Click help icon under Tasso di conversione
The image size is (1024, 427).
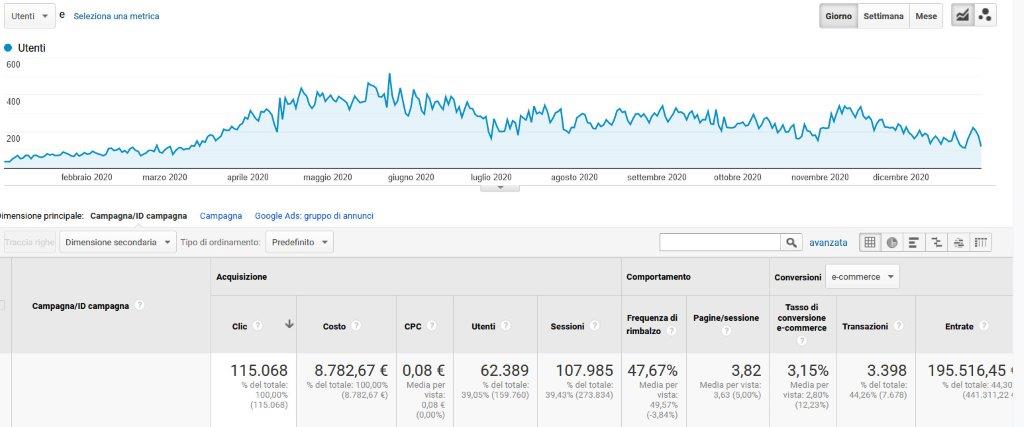[801, 341]
